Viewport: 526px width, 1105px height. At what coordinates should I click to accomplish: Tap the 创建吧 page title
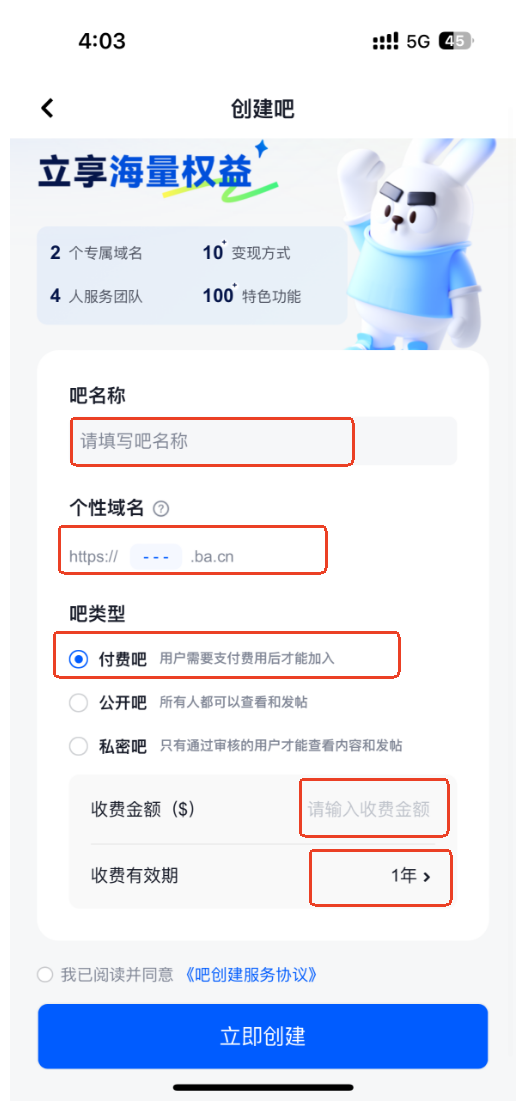click(x=262, y=109)
